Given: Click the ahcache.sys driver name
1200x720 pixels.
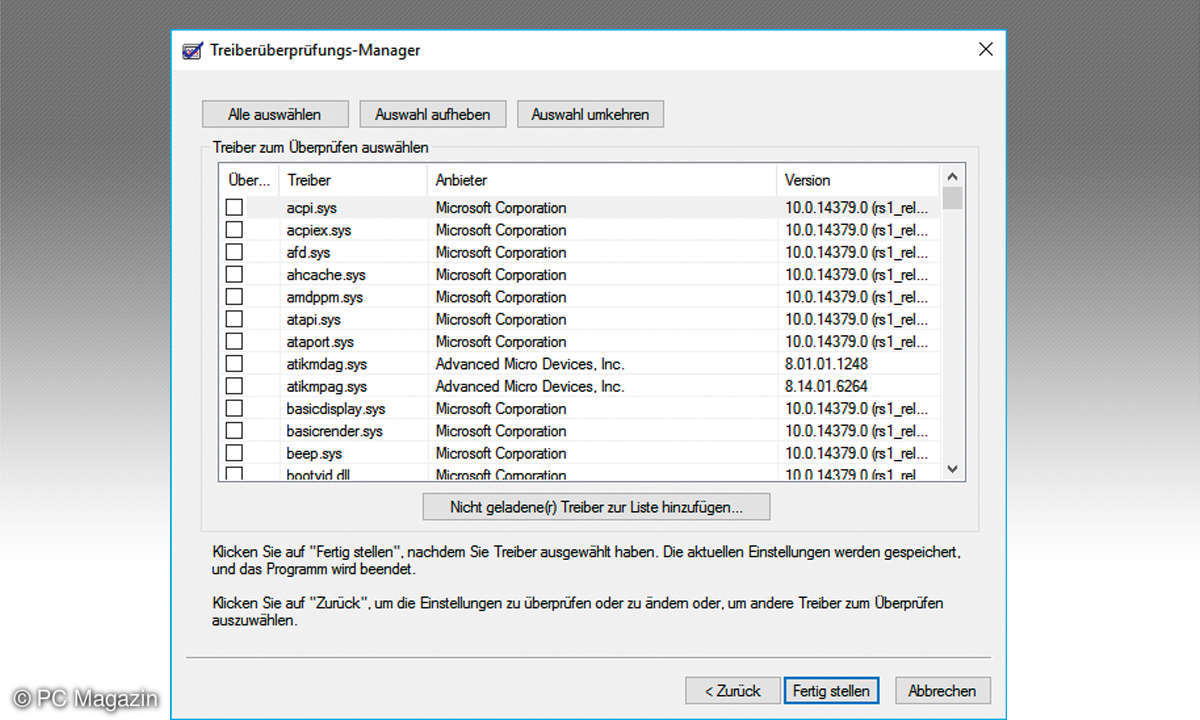Looking at the screenshot, I should click(x=326, y=275).
